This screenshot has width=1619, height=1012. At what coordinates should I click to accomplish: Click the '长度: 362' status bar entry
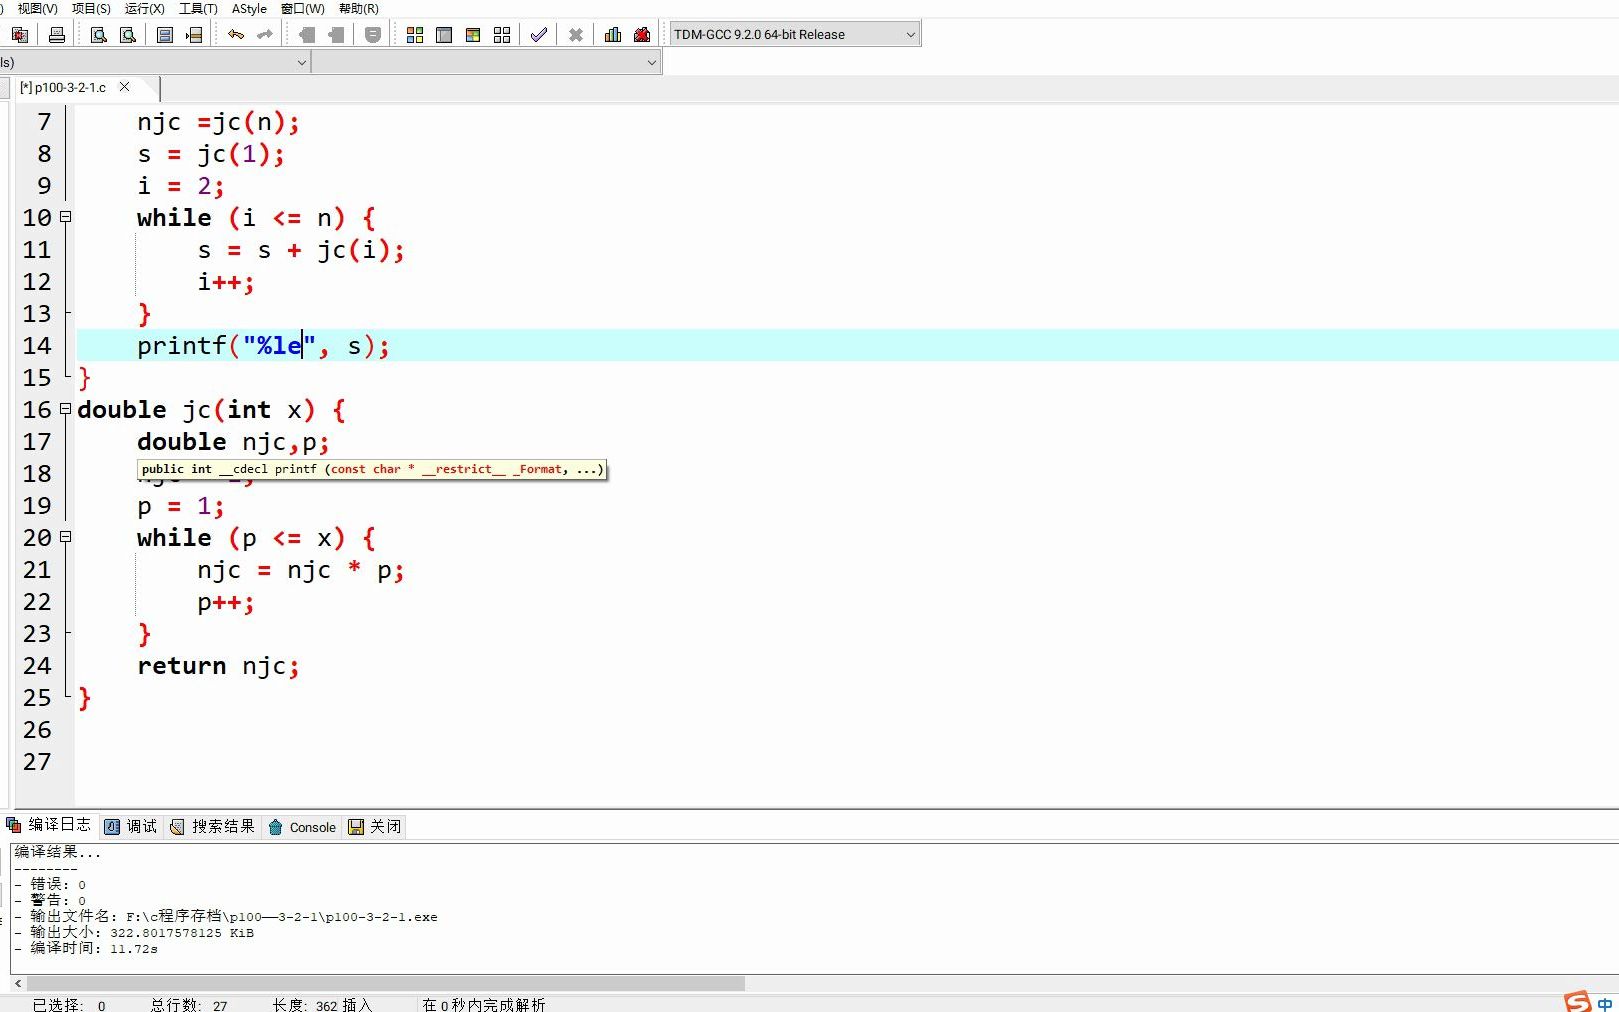[x=306, y=1004]
